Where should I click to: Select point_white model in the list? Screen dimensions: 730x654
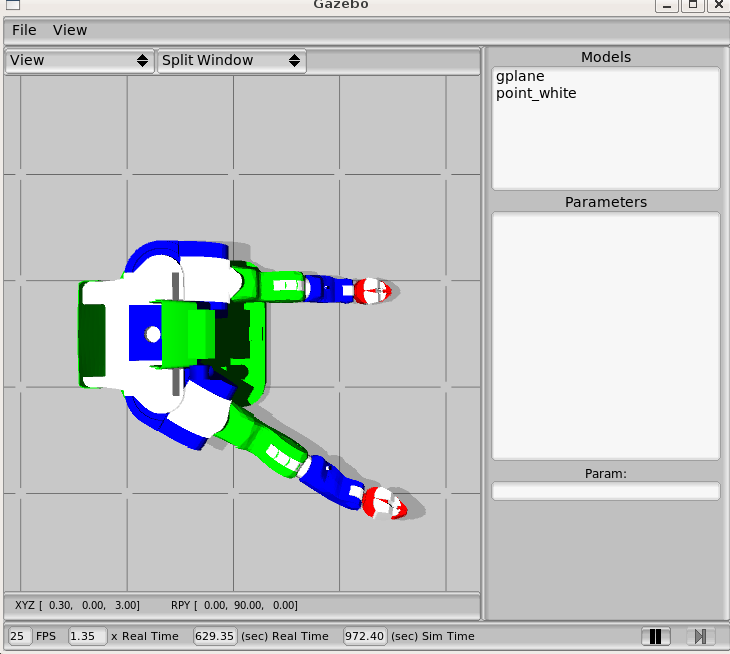[536, 93]
